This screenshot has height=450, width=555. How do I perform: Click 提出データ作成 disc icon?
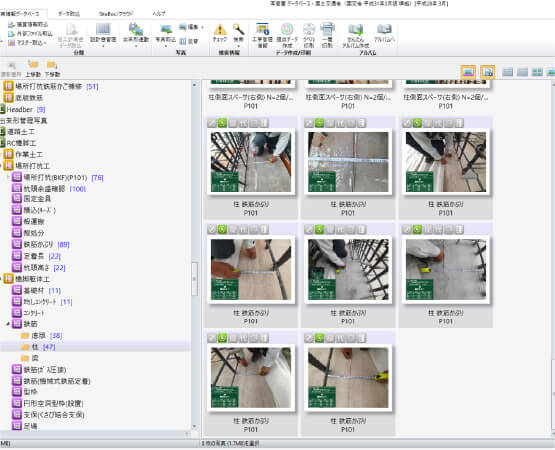287,35
